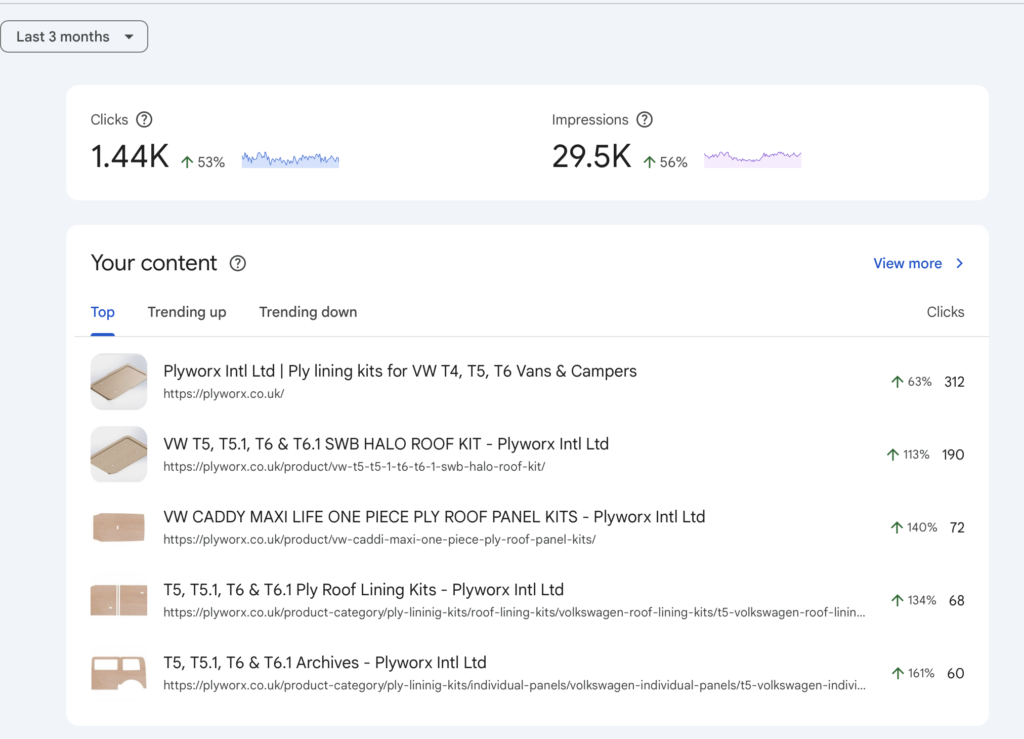Click the 68 clicks count
The height and width of the screenshot is (739, 1024).
coord(957,601)
